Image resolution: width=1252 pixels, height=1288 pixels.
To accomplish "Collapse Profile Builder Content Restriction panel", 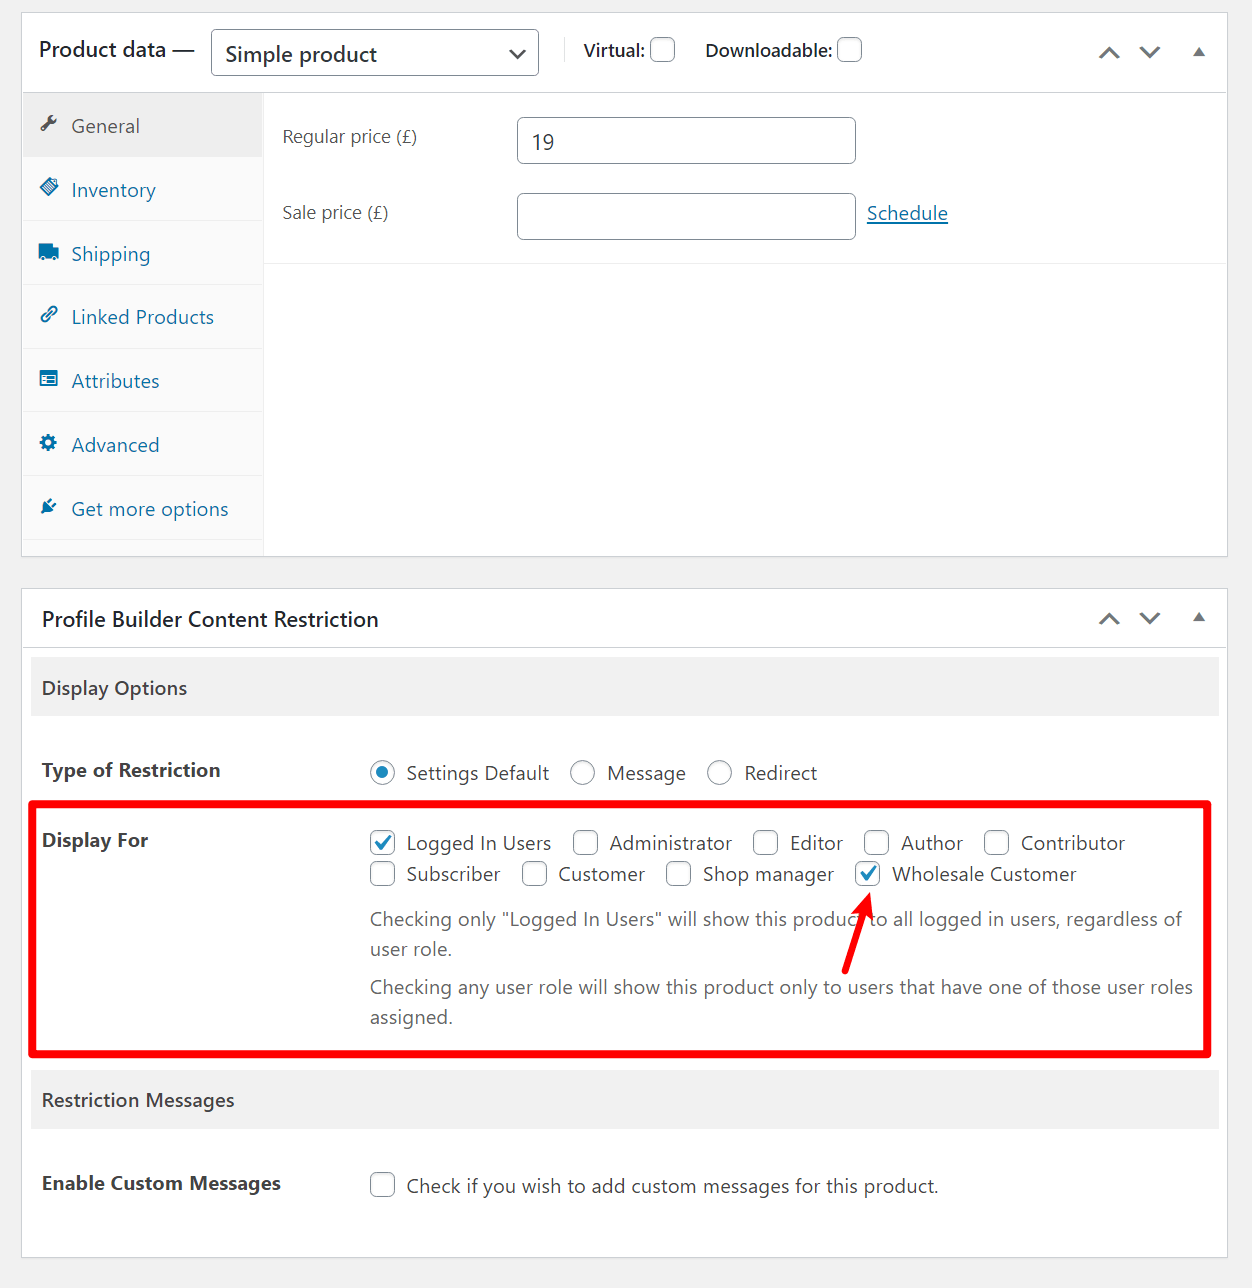I will pyautogui.click(x=1198, y=618).
